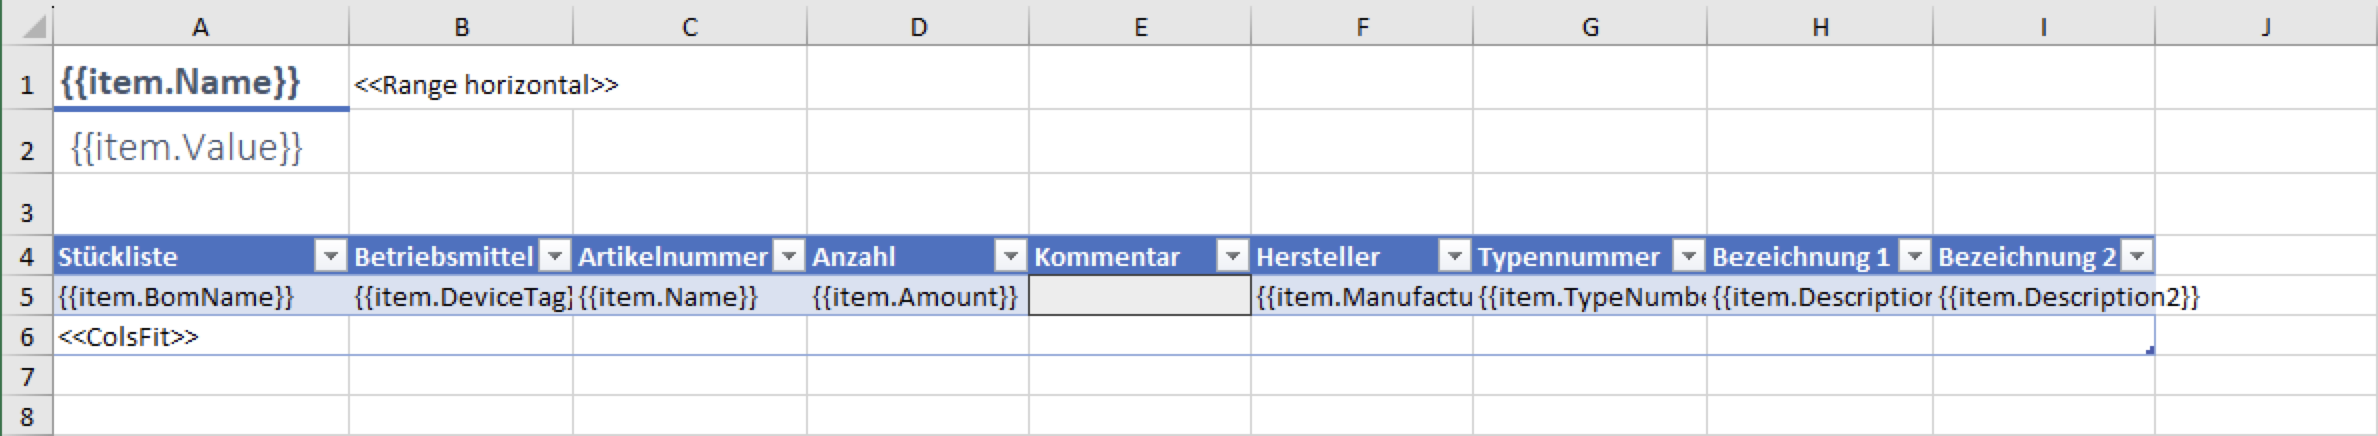Click the table resize handle corner
Viewport: 2378px width, 436px height.
[2149, 350]
